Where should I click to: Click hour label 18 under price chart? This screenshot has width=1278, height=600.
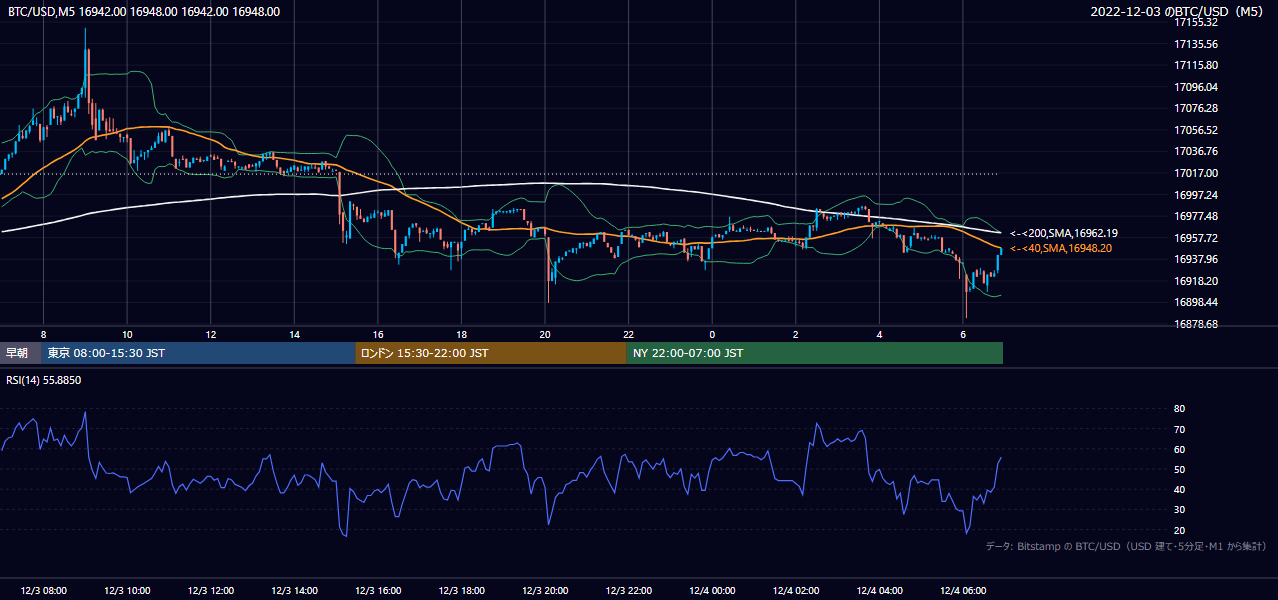click(461, 334)
